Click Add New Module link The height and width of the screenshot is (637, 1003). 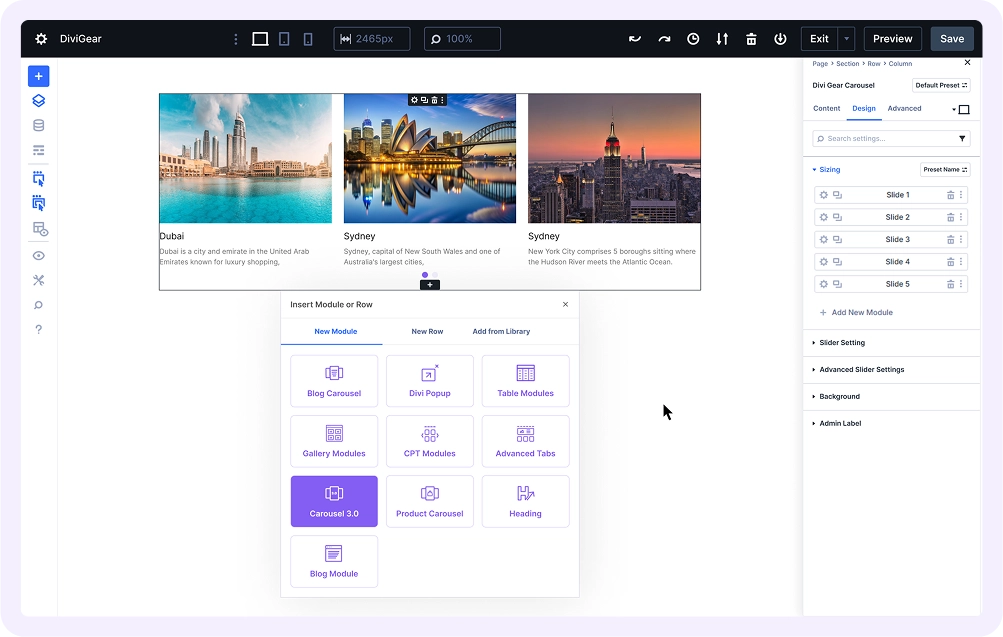click(x=861, y=313)
